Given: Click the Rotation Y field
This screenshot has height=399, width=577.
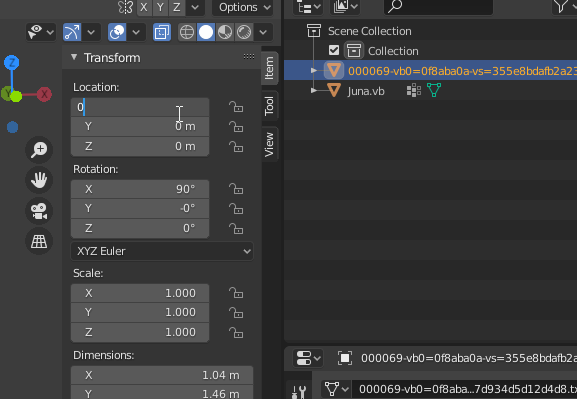Looking at the screenshot, I should pos(140,209).
